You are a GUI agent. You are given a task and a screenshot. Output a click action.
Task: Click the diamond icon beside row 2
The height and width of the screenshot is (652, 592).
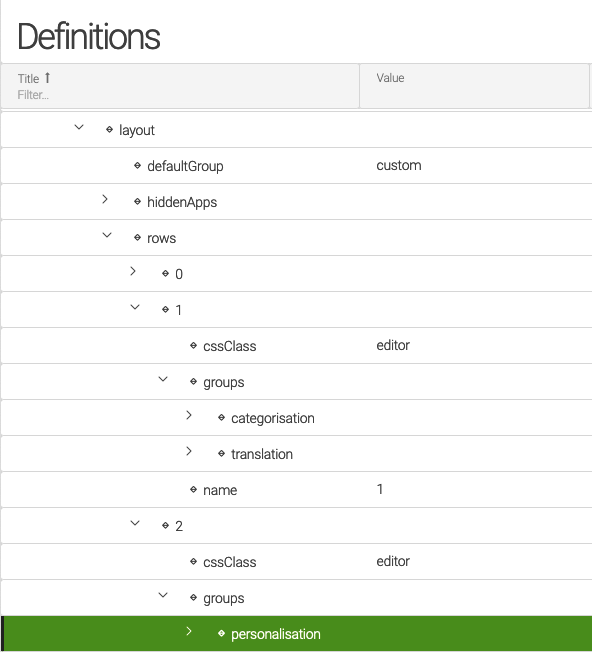[165, 526]
